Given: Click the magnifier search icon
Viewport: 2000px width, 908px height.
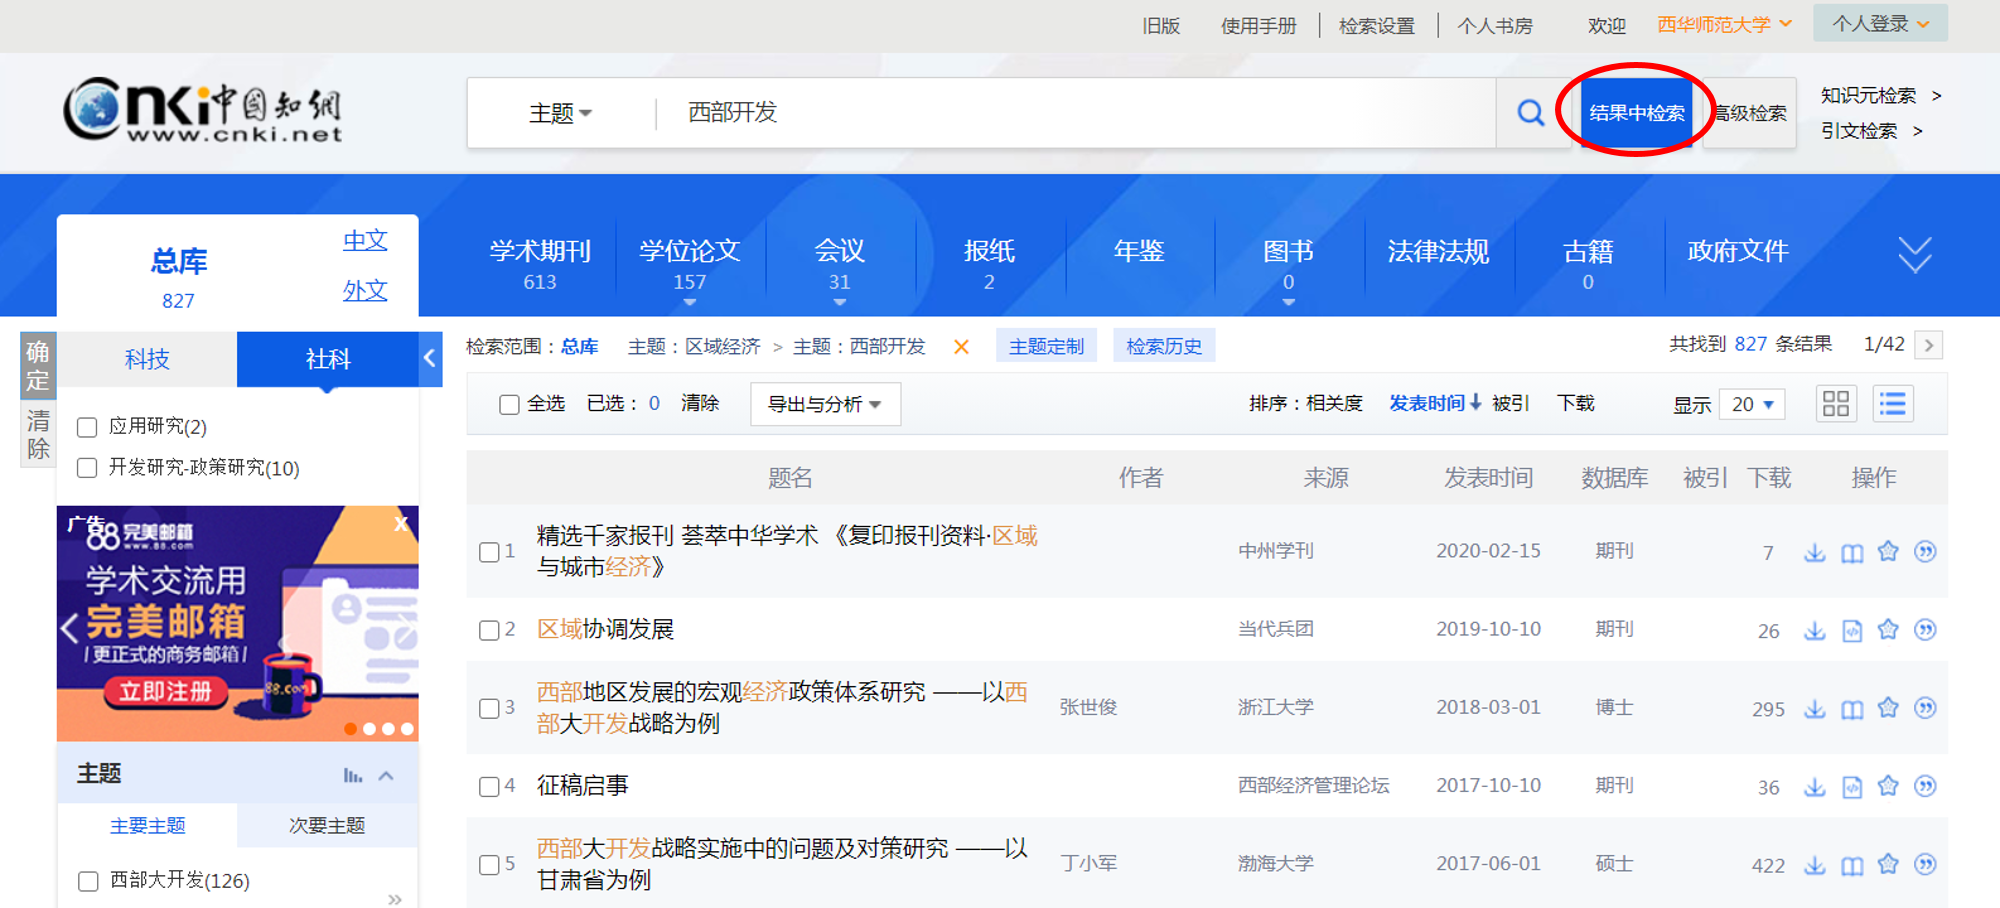Looking at the screenshot, I should point(1530,113).
